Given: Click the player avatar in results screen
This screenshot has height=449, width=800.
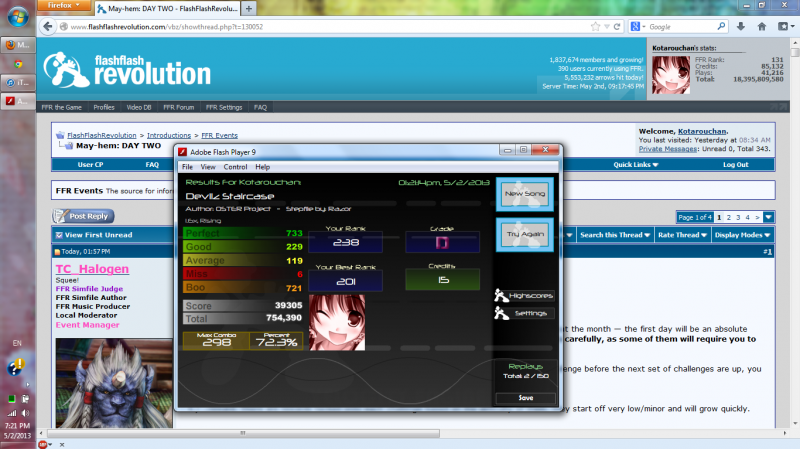Looking at the screenshot, I should (x=337, y=322).
